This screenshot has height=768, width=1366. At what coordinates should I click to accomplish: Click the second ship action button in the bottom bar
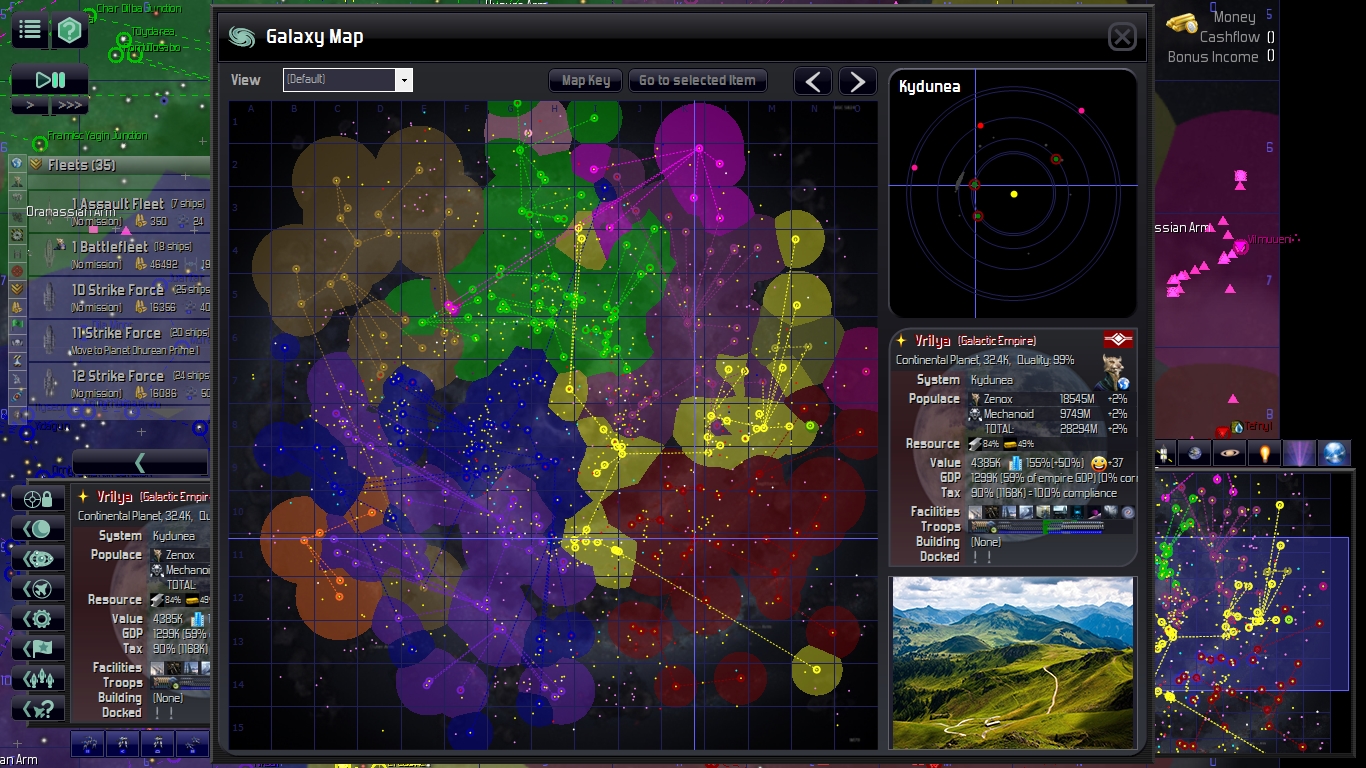click(122, 743)
